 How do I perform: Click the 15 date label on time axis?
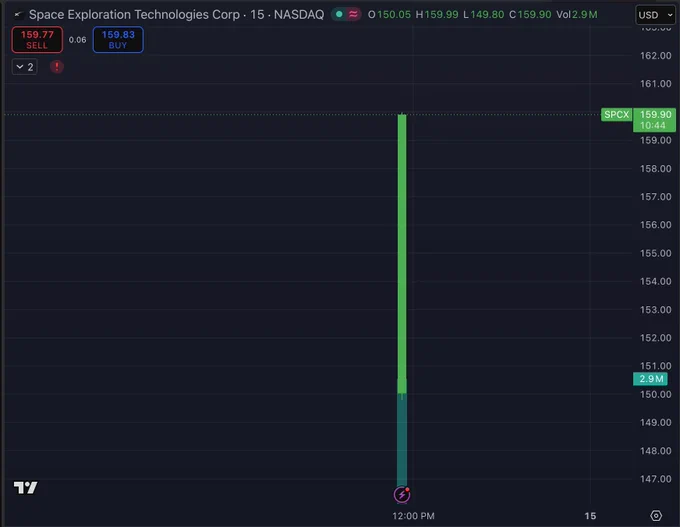point(590,516)
